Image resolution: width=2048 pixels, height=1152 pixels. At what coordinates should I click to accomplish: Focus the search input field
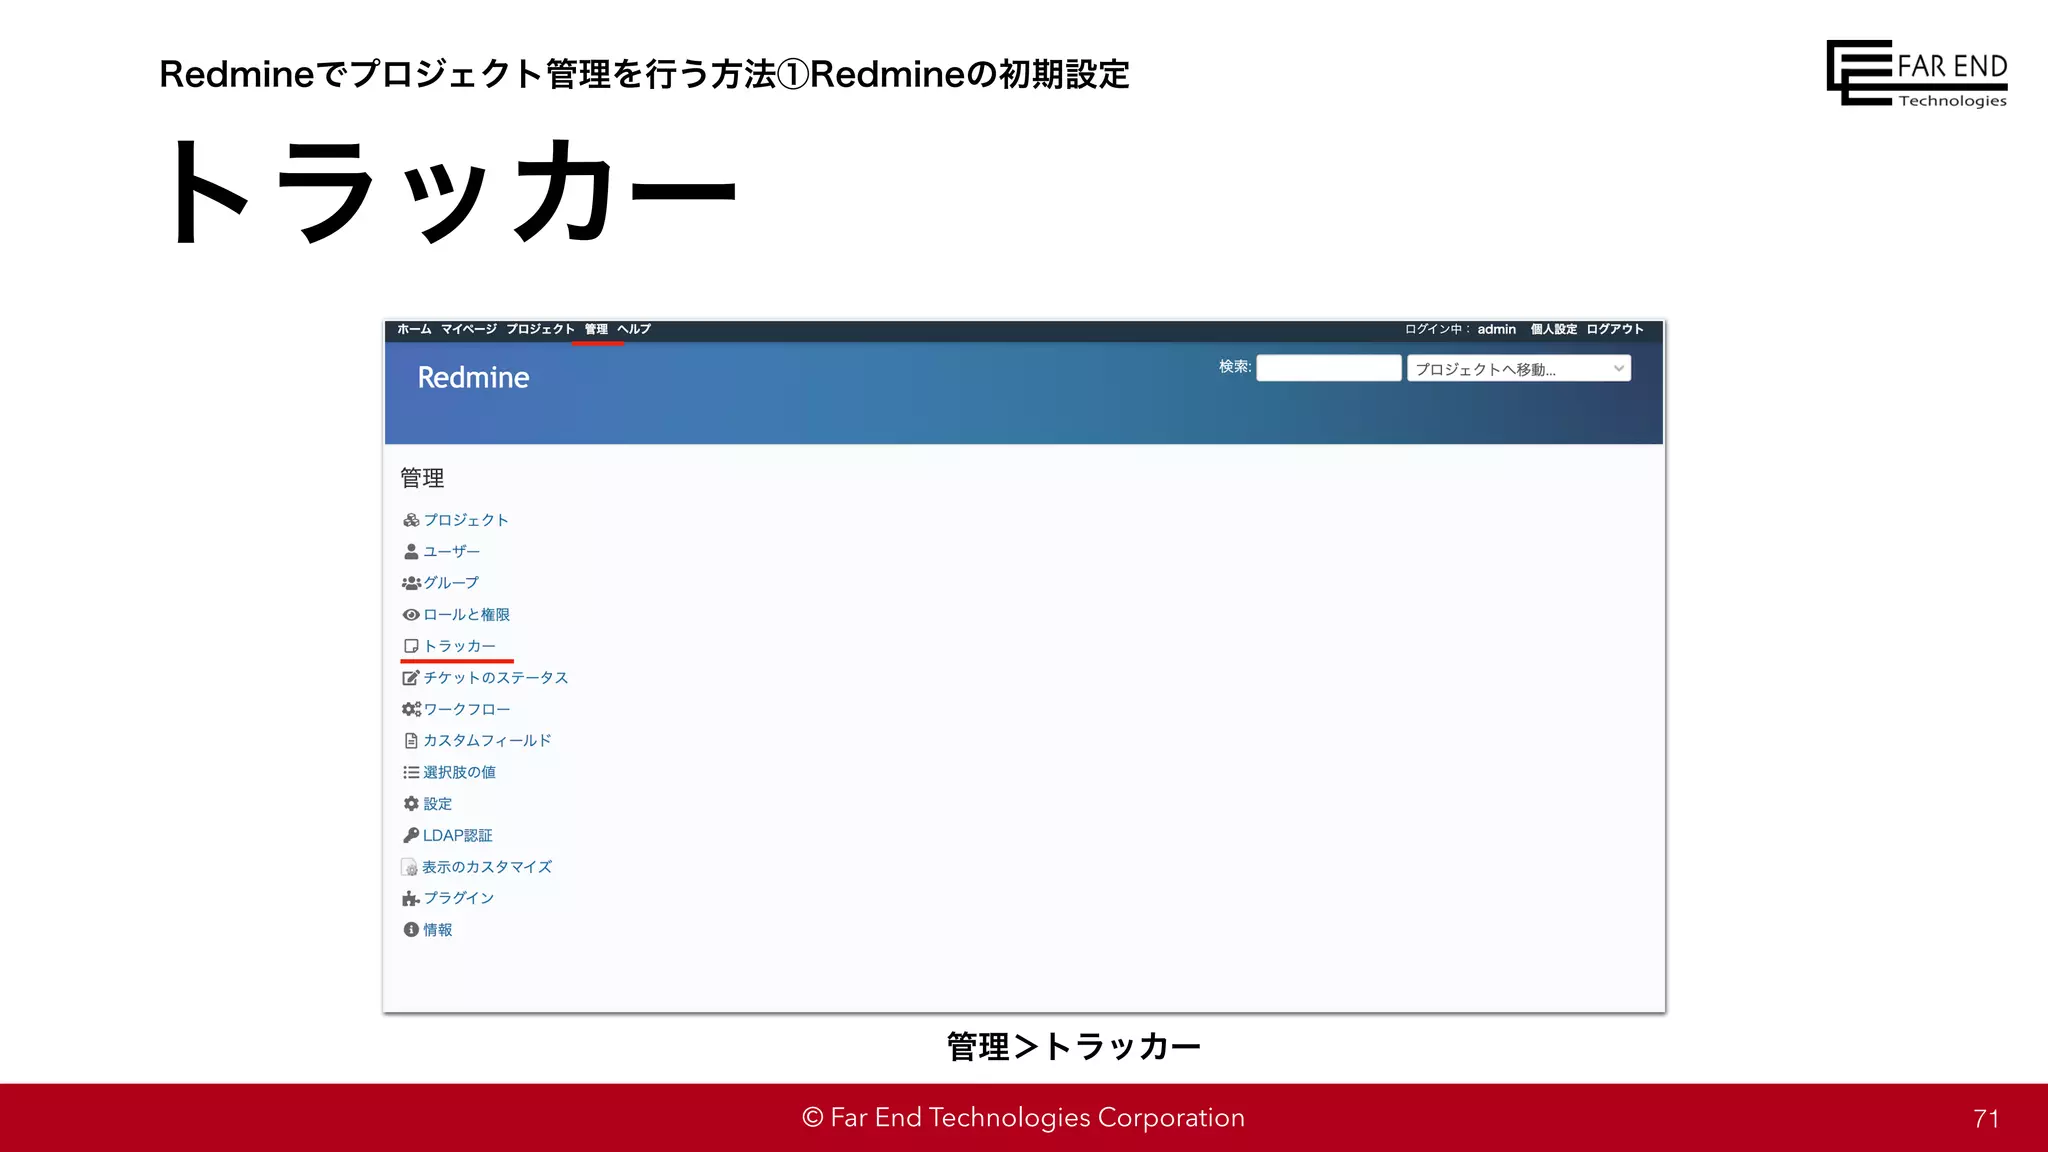pos(1329,368)
